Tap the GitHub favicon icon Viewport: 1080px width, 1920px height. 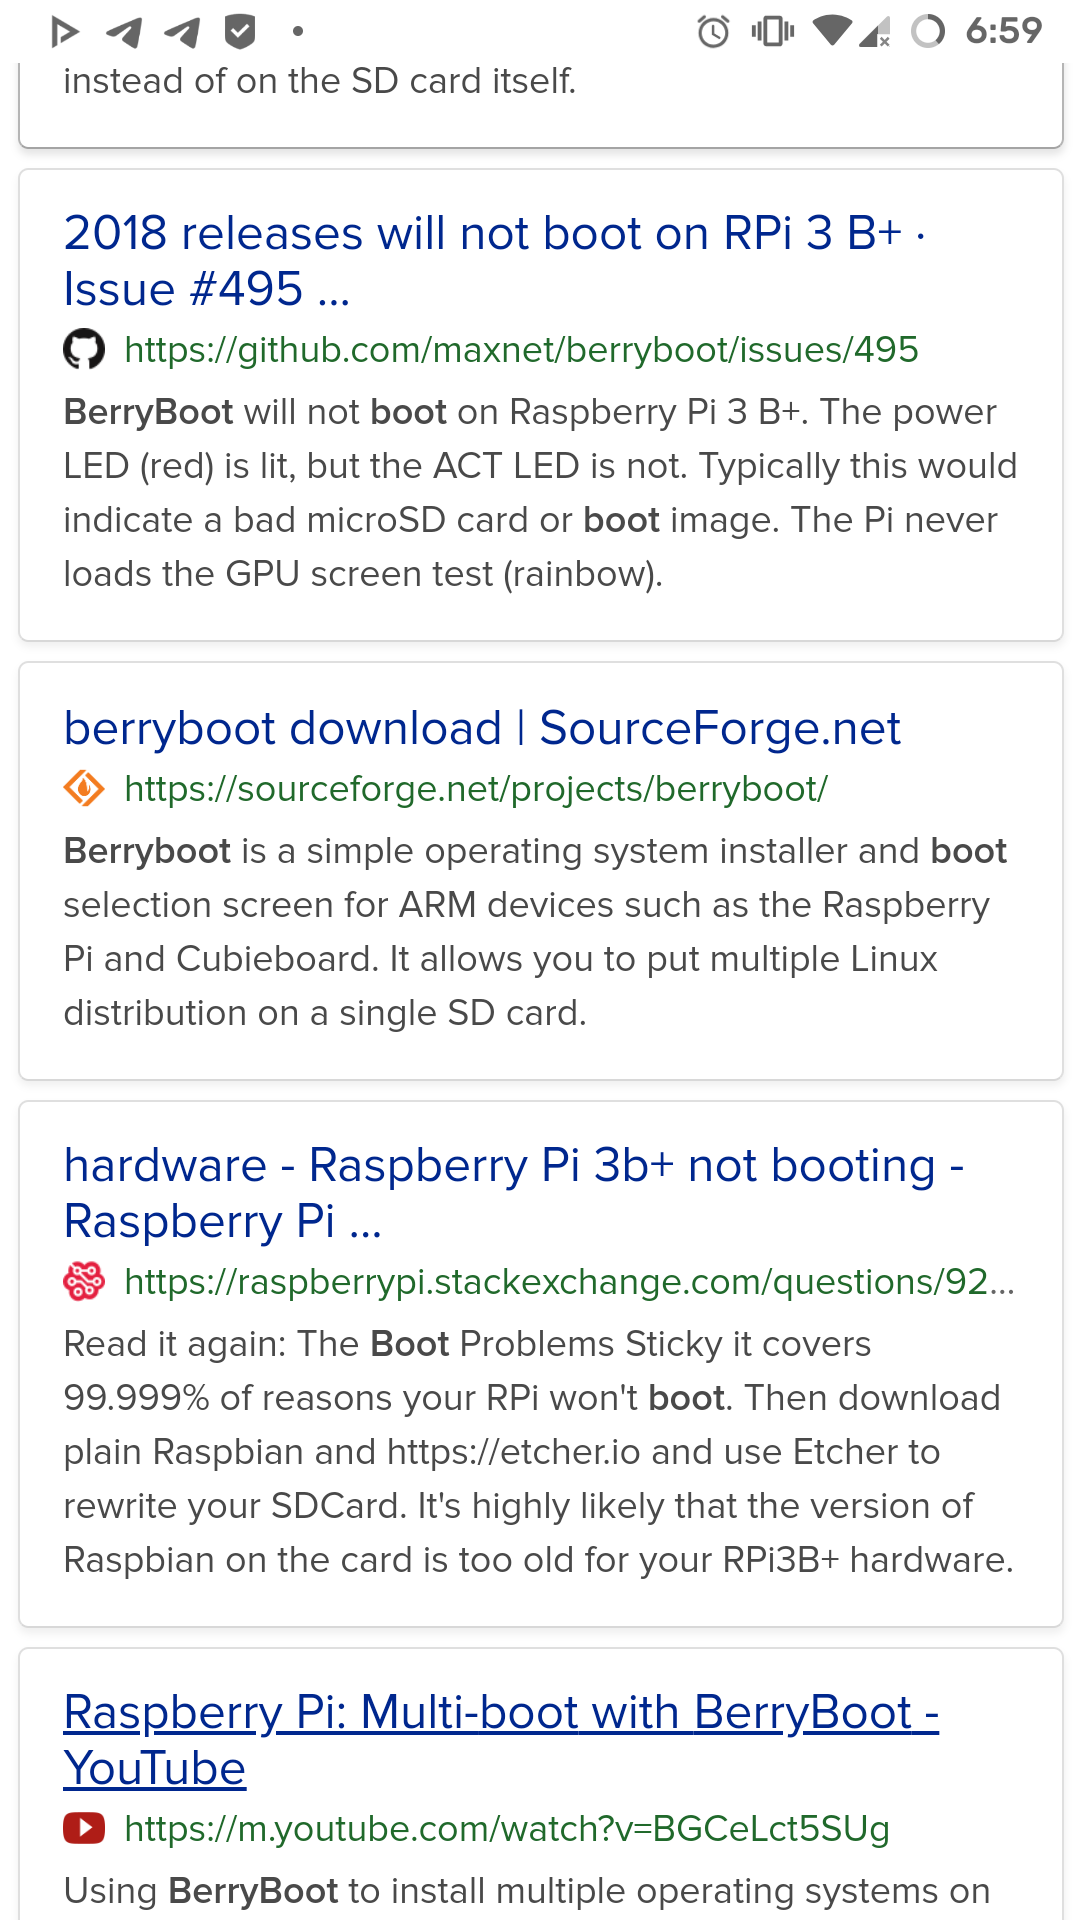[84, 350]
